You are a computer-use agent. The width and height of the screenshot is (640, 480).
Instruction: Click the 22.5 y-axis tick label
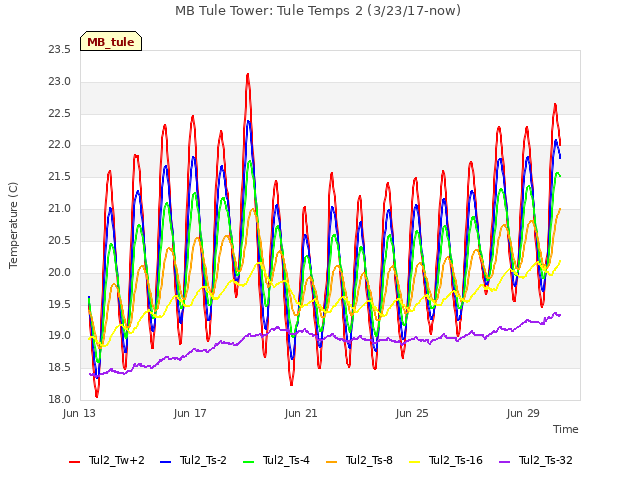click(x=60, y=113)
